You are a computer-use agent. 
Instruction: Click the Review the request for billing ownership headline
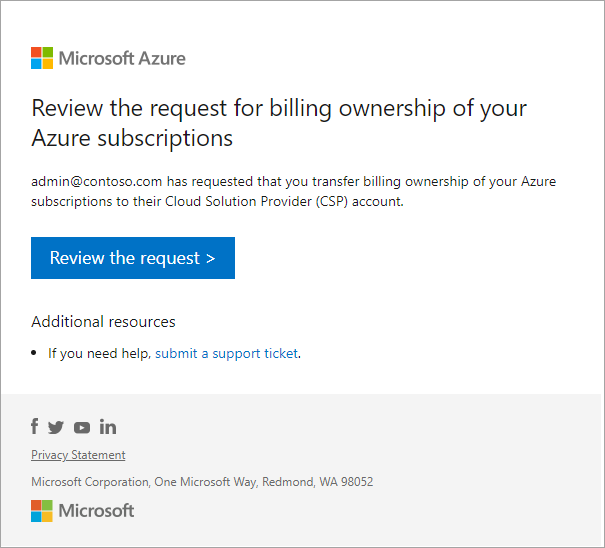pos(279,123)
